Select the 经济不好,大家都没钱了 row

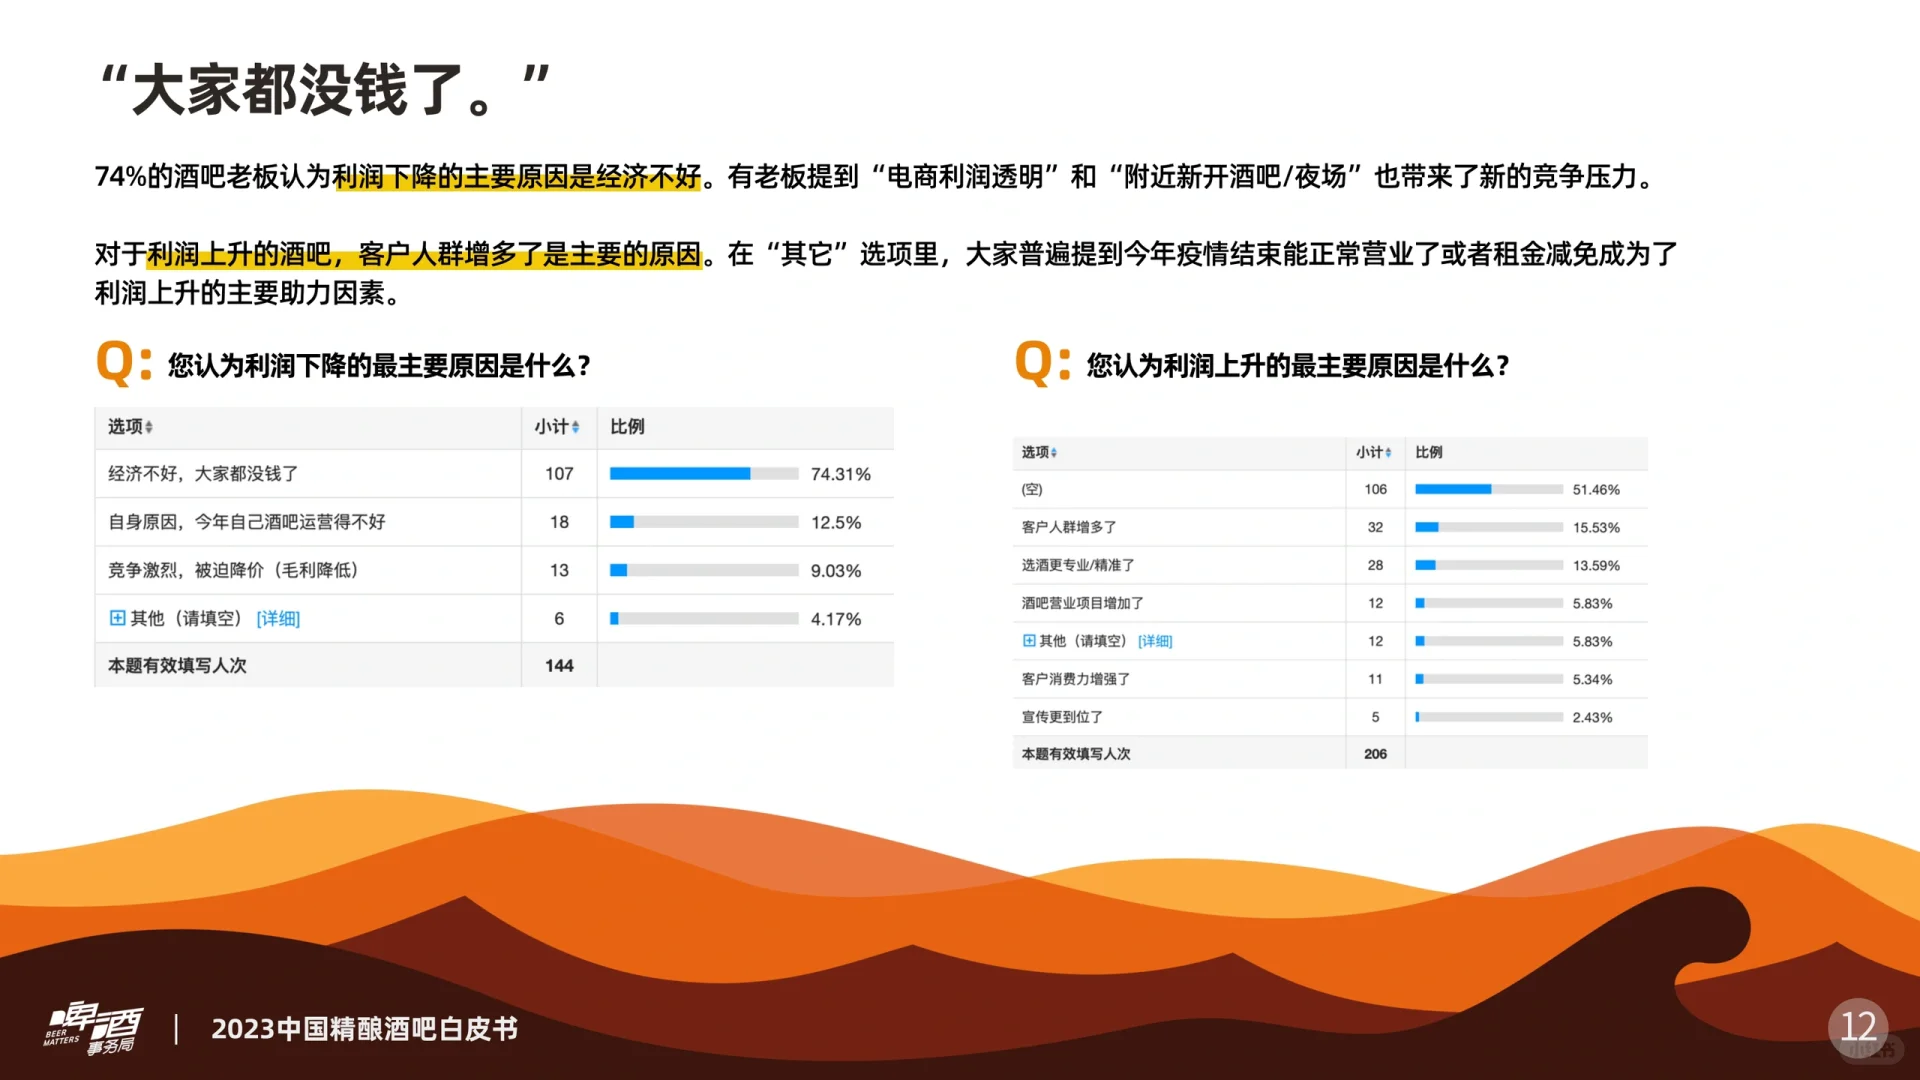click(203, 474)
